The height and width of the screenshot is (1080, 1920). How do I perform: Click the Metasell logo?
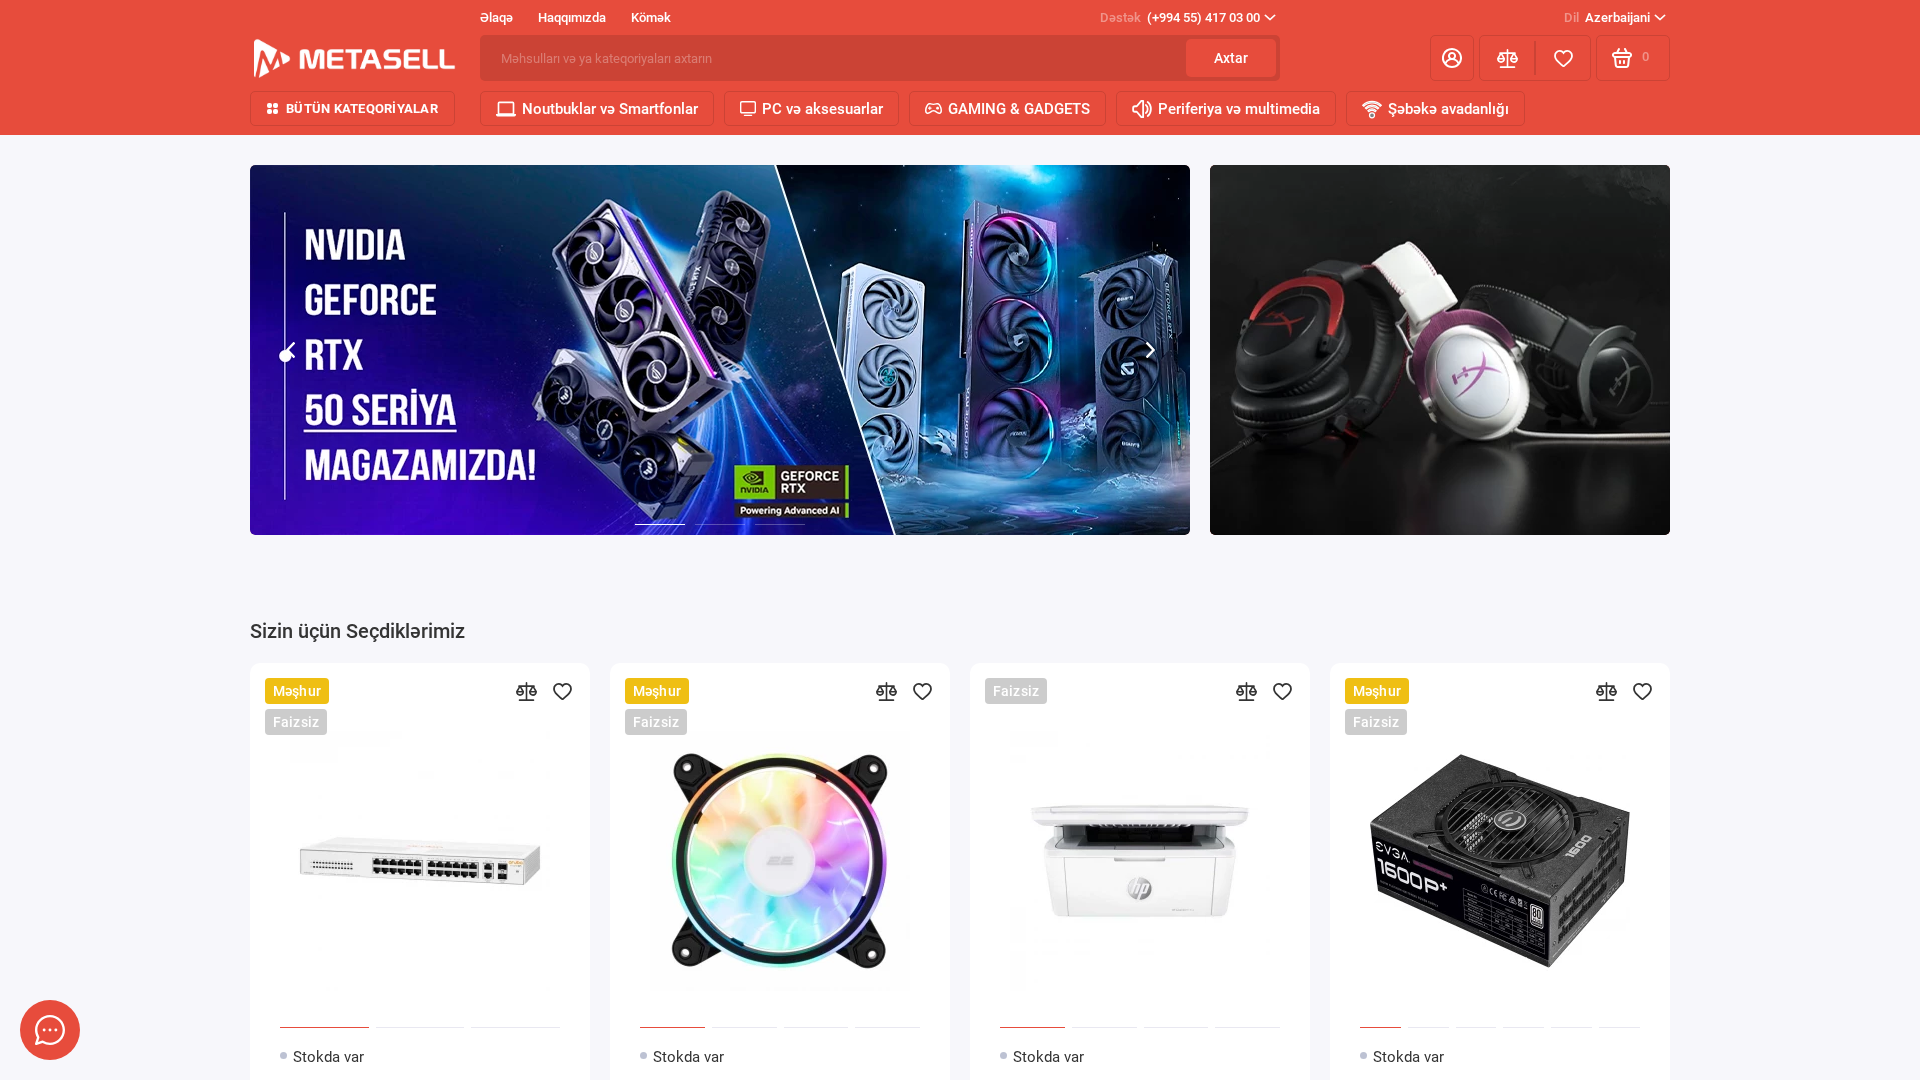click(x=354, y=59)
